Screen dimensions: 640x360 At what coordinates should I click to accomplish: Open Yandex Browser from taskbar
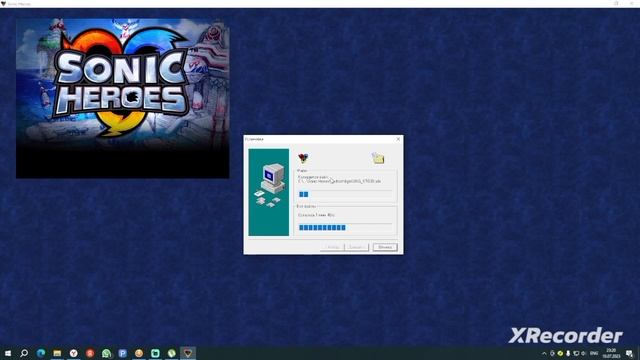[73, 353]
